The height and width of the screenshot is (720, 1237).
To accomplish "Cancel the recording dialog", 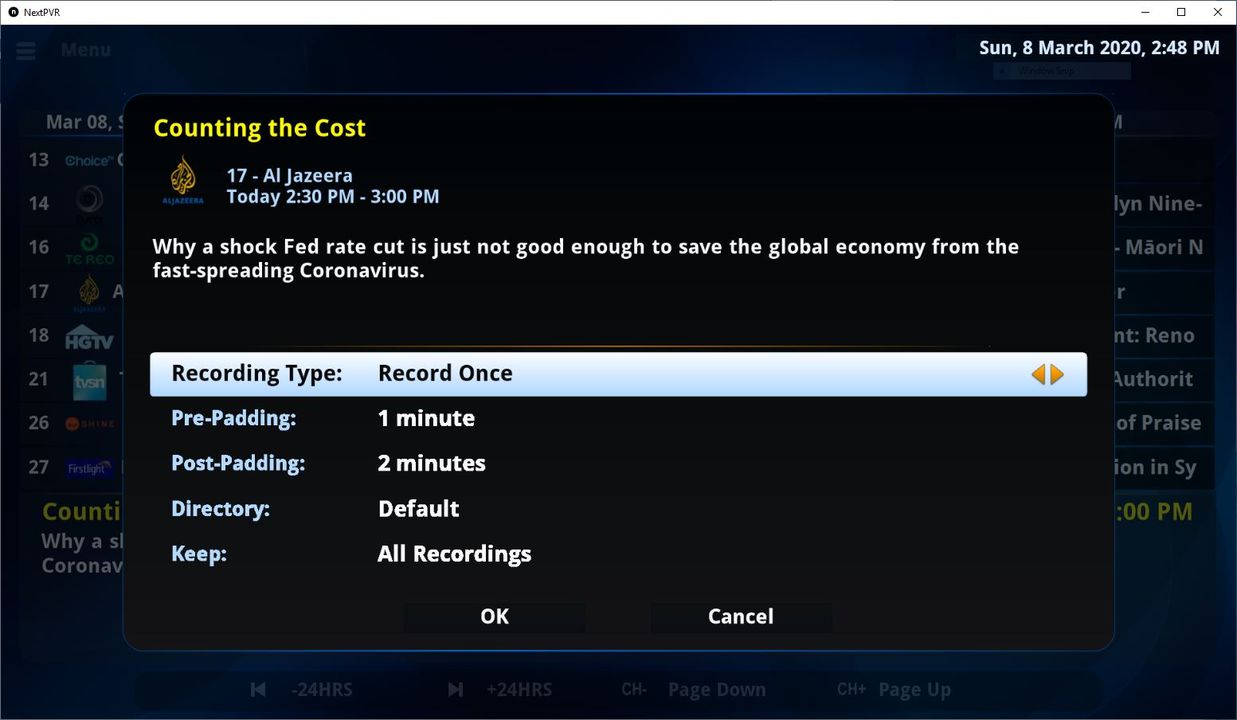I will [x=740, y=617].
